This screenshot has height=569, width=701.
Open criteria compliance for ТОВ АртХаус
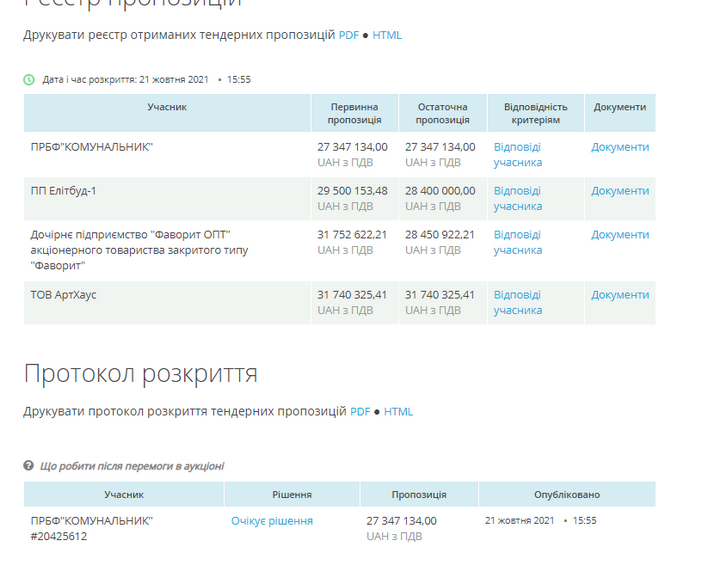517,302
